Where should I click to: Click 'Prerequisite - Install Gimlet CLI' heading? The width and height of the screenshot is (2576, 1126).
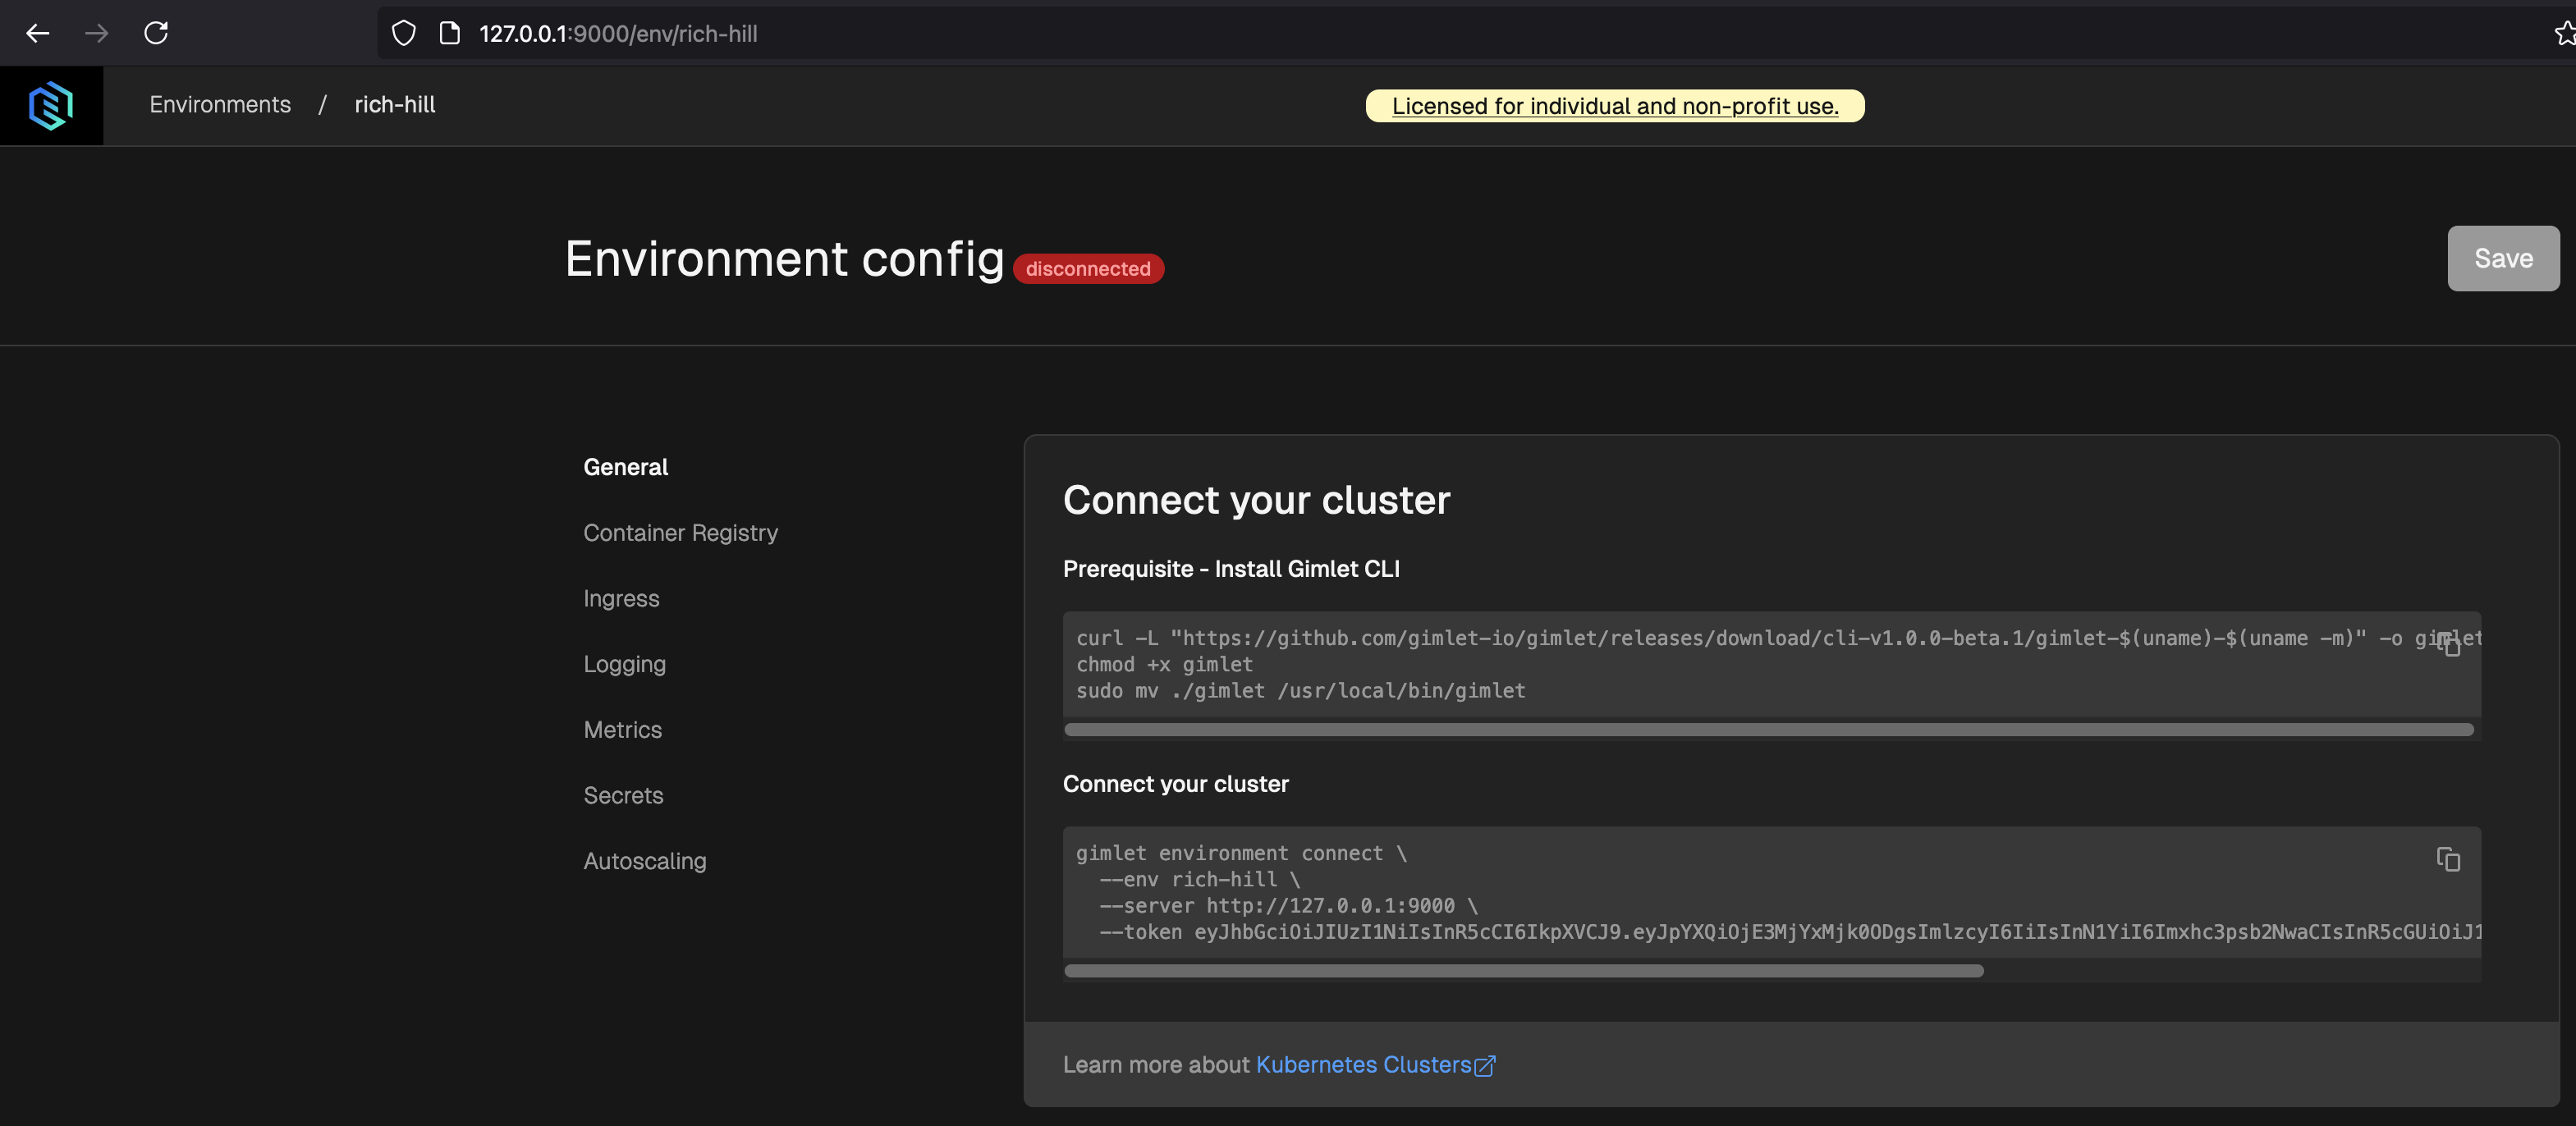pyautogui.click(x=1231, y=569)
